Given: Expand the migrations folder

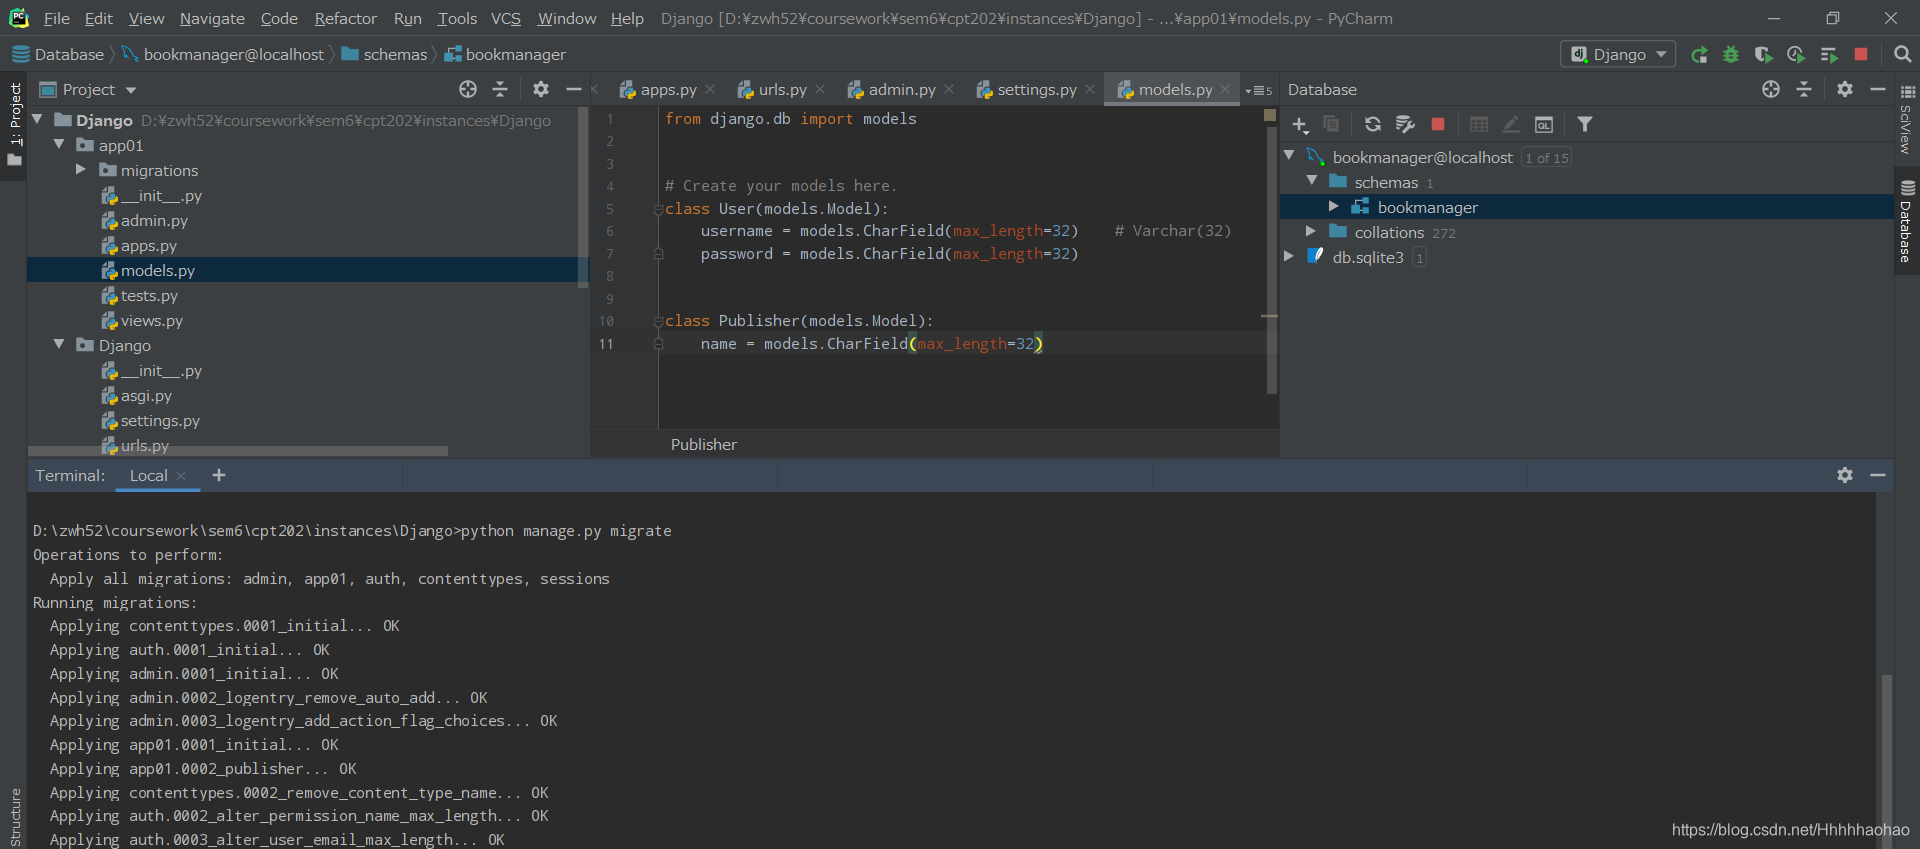Looking at the screenshot, I should (81, 169).
